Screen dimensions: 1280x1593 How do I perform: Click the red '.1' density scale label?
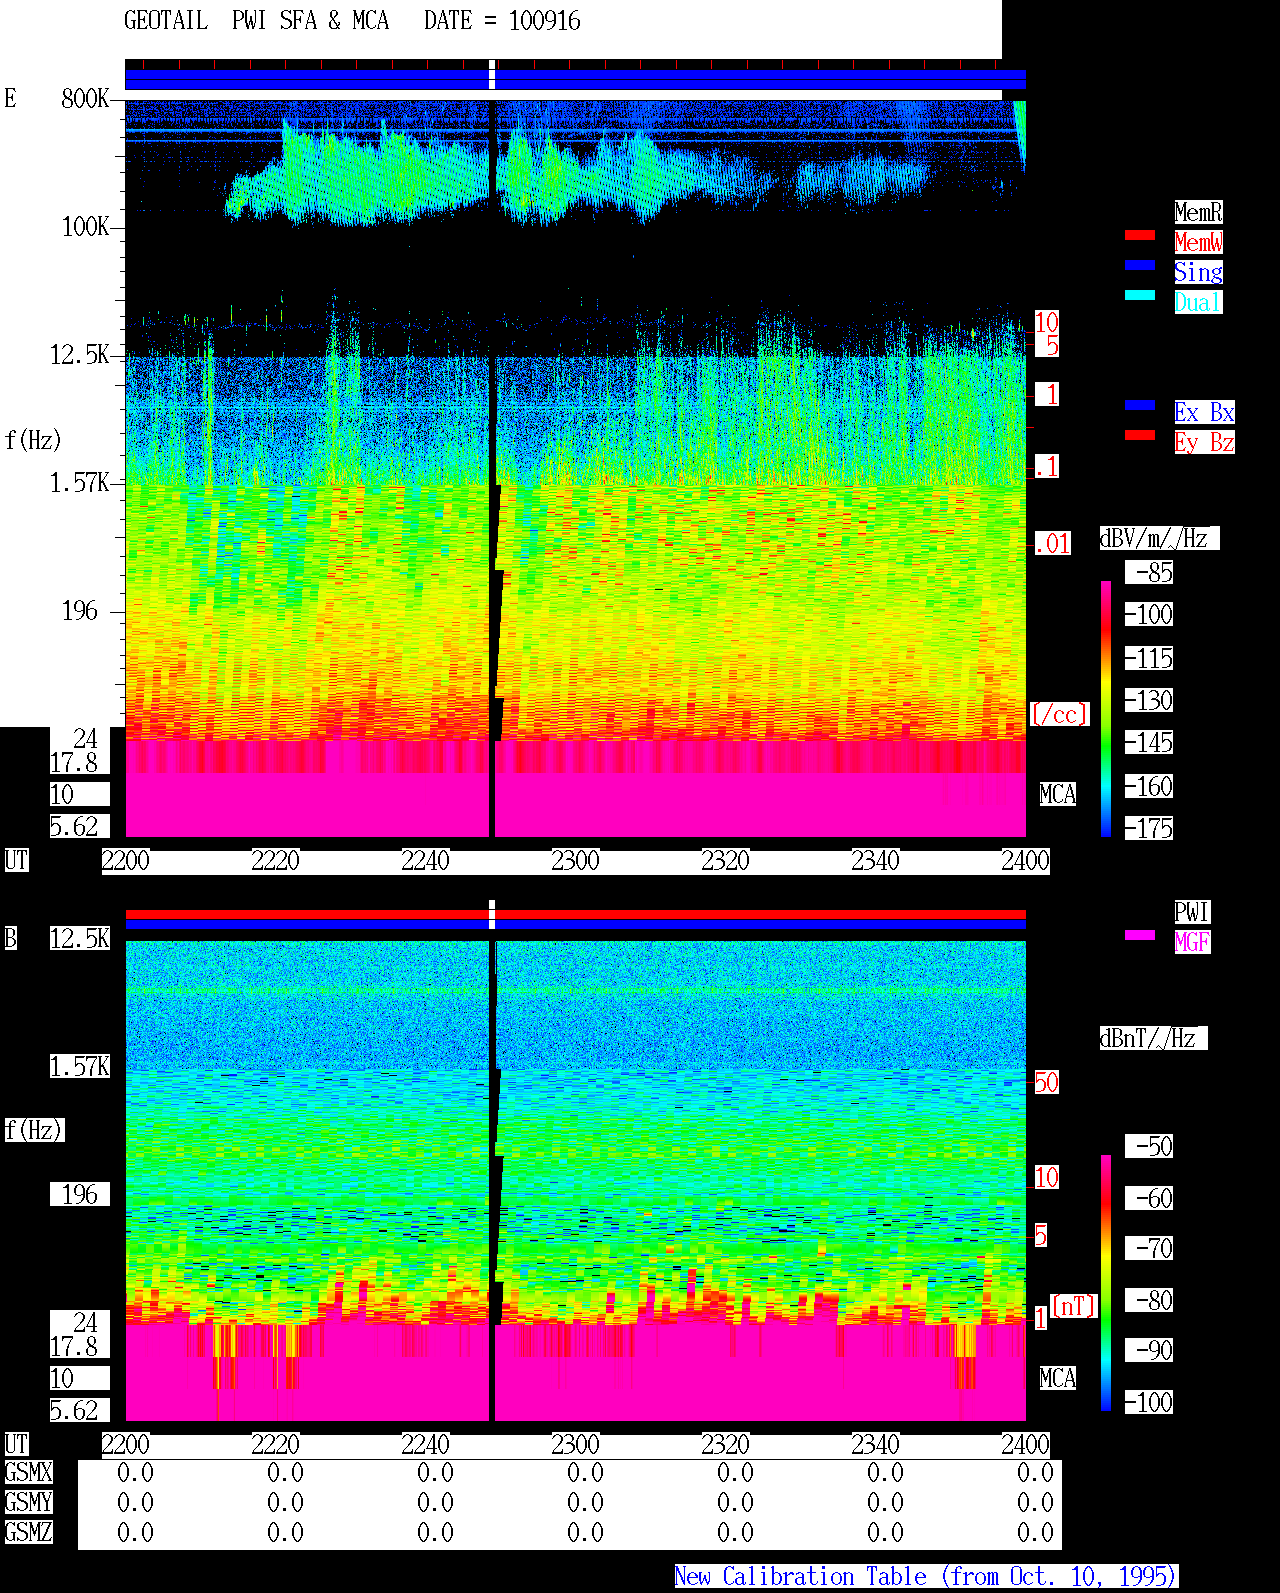pos(1046,466)
